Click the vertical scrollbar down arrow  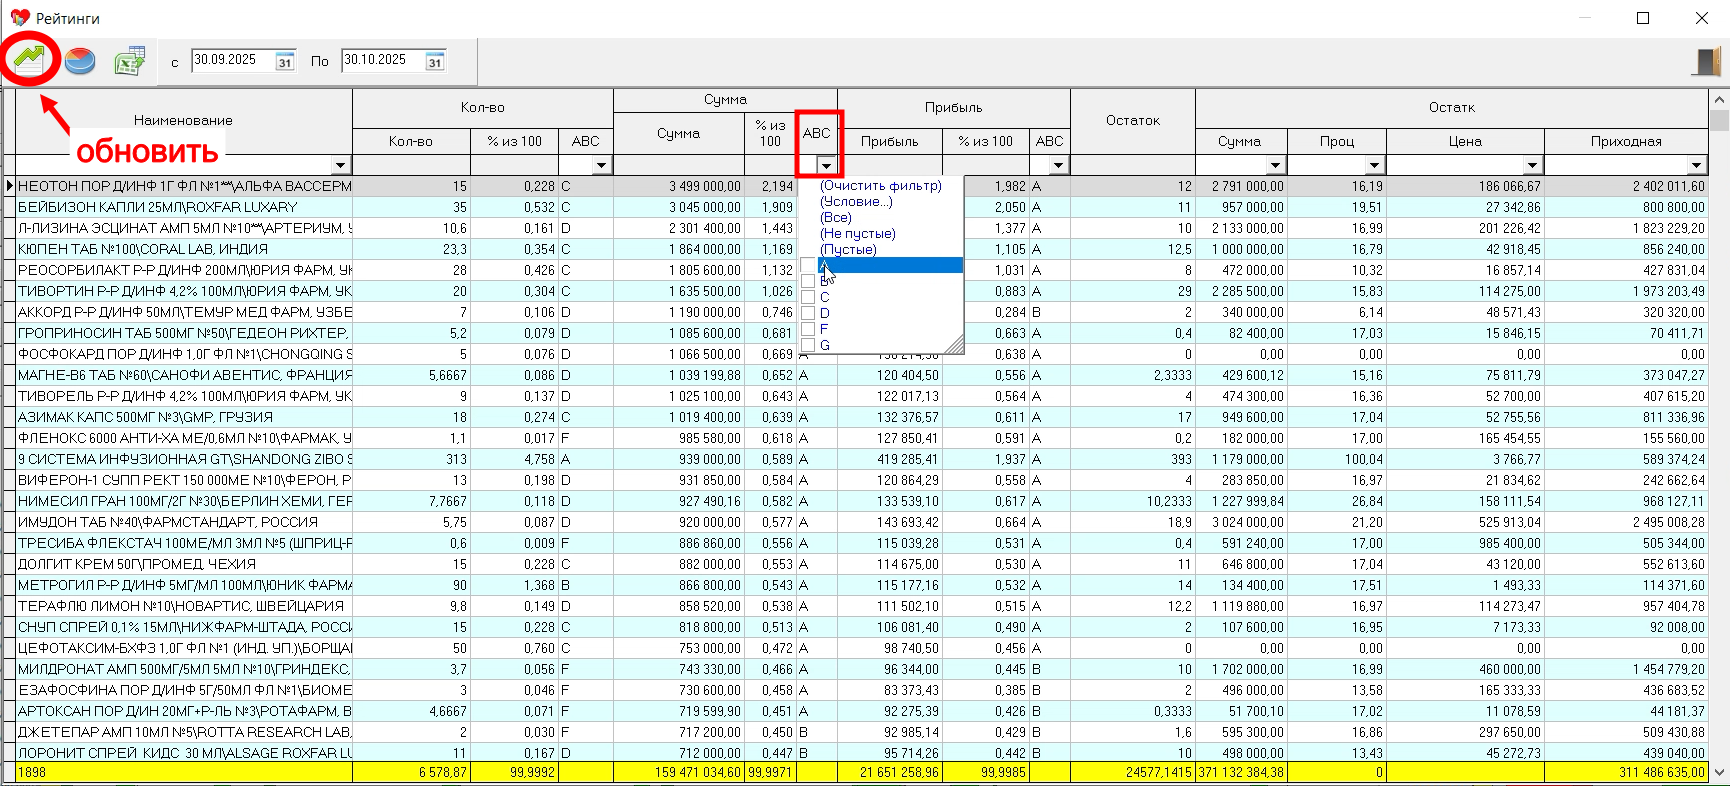click(1719, 772)
